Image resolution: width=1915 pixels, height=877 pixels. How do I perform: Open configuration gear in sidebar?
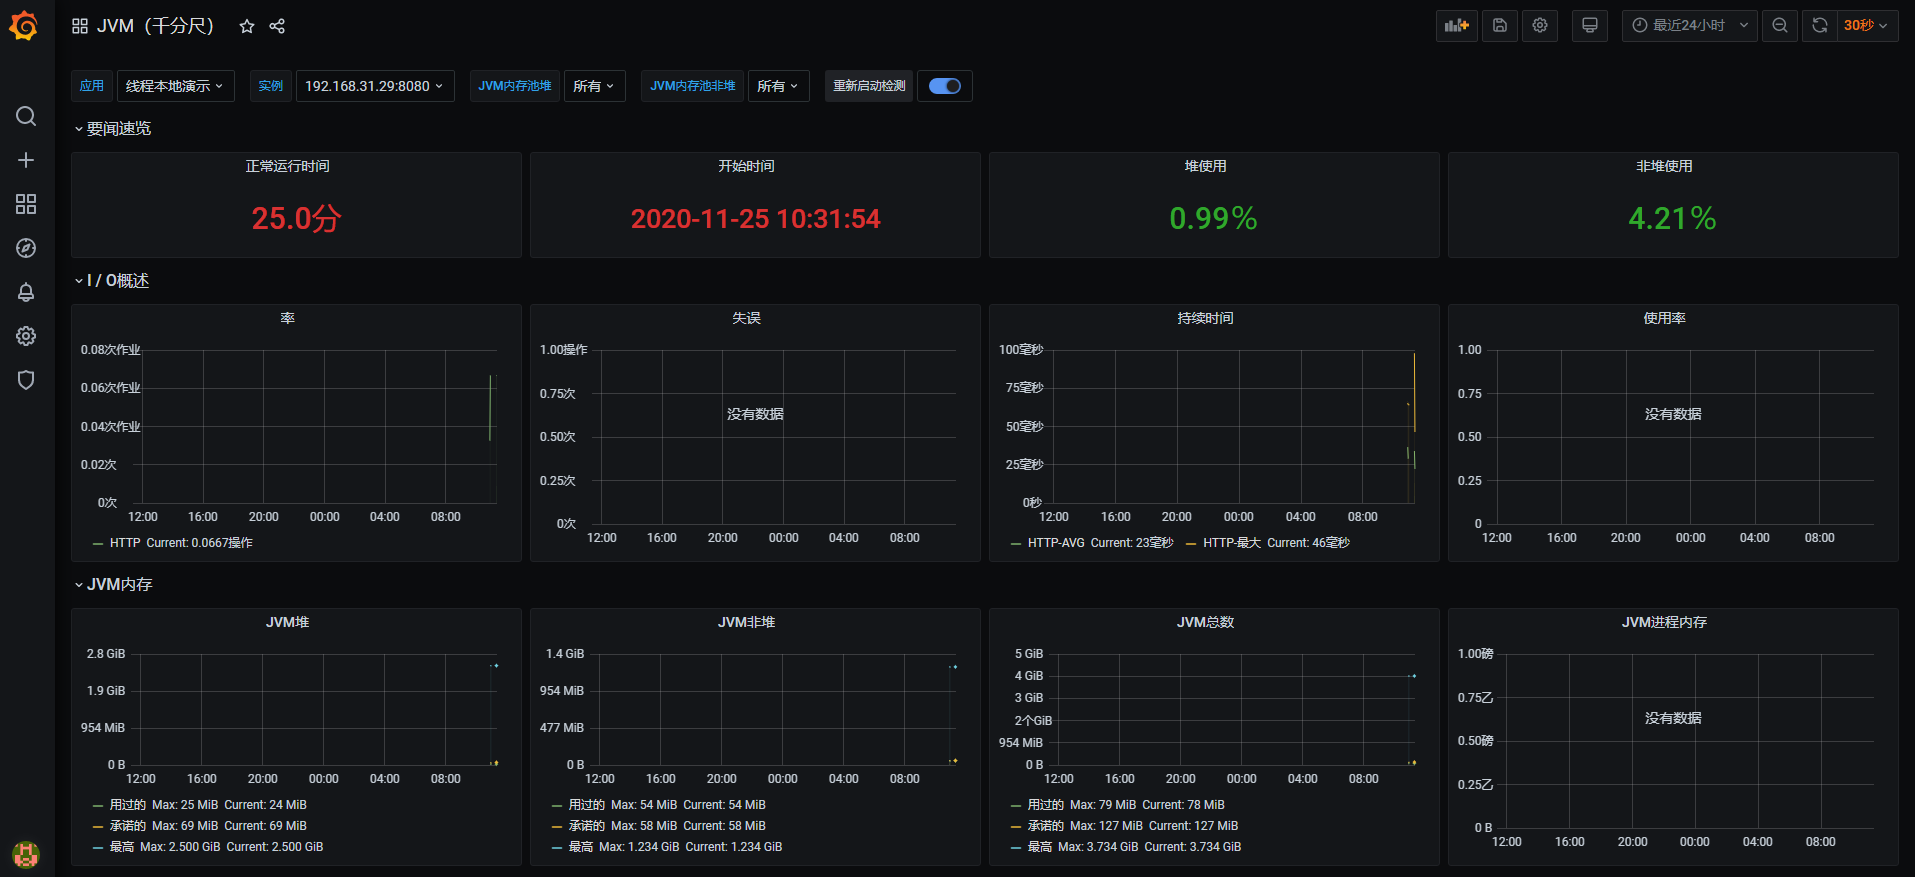[26, 336]
